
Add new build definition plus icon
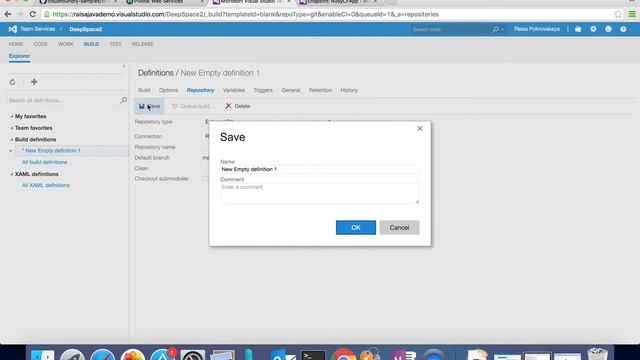(x=34, y=82)
